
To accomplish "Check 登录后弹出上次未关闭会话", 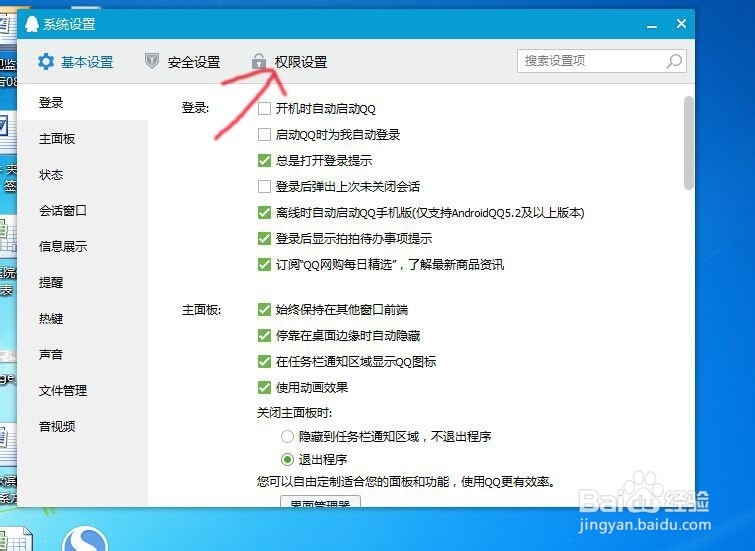I will (264, 186).
